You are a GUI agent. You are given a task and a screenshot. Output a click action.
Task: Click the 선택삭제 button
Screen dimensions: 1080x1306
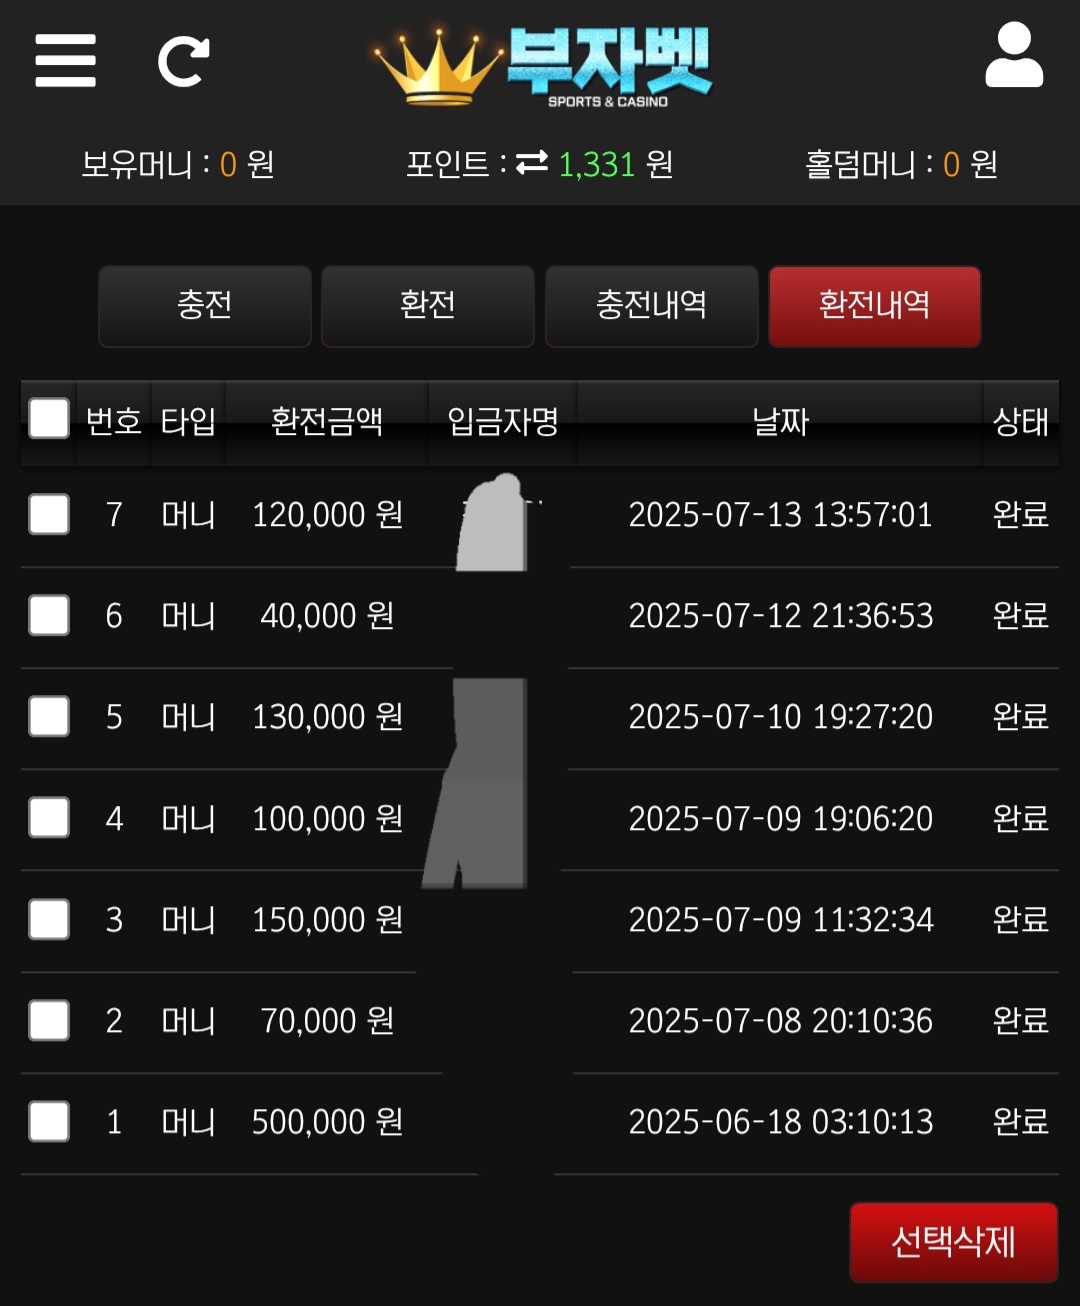point(954,1242)
